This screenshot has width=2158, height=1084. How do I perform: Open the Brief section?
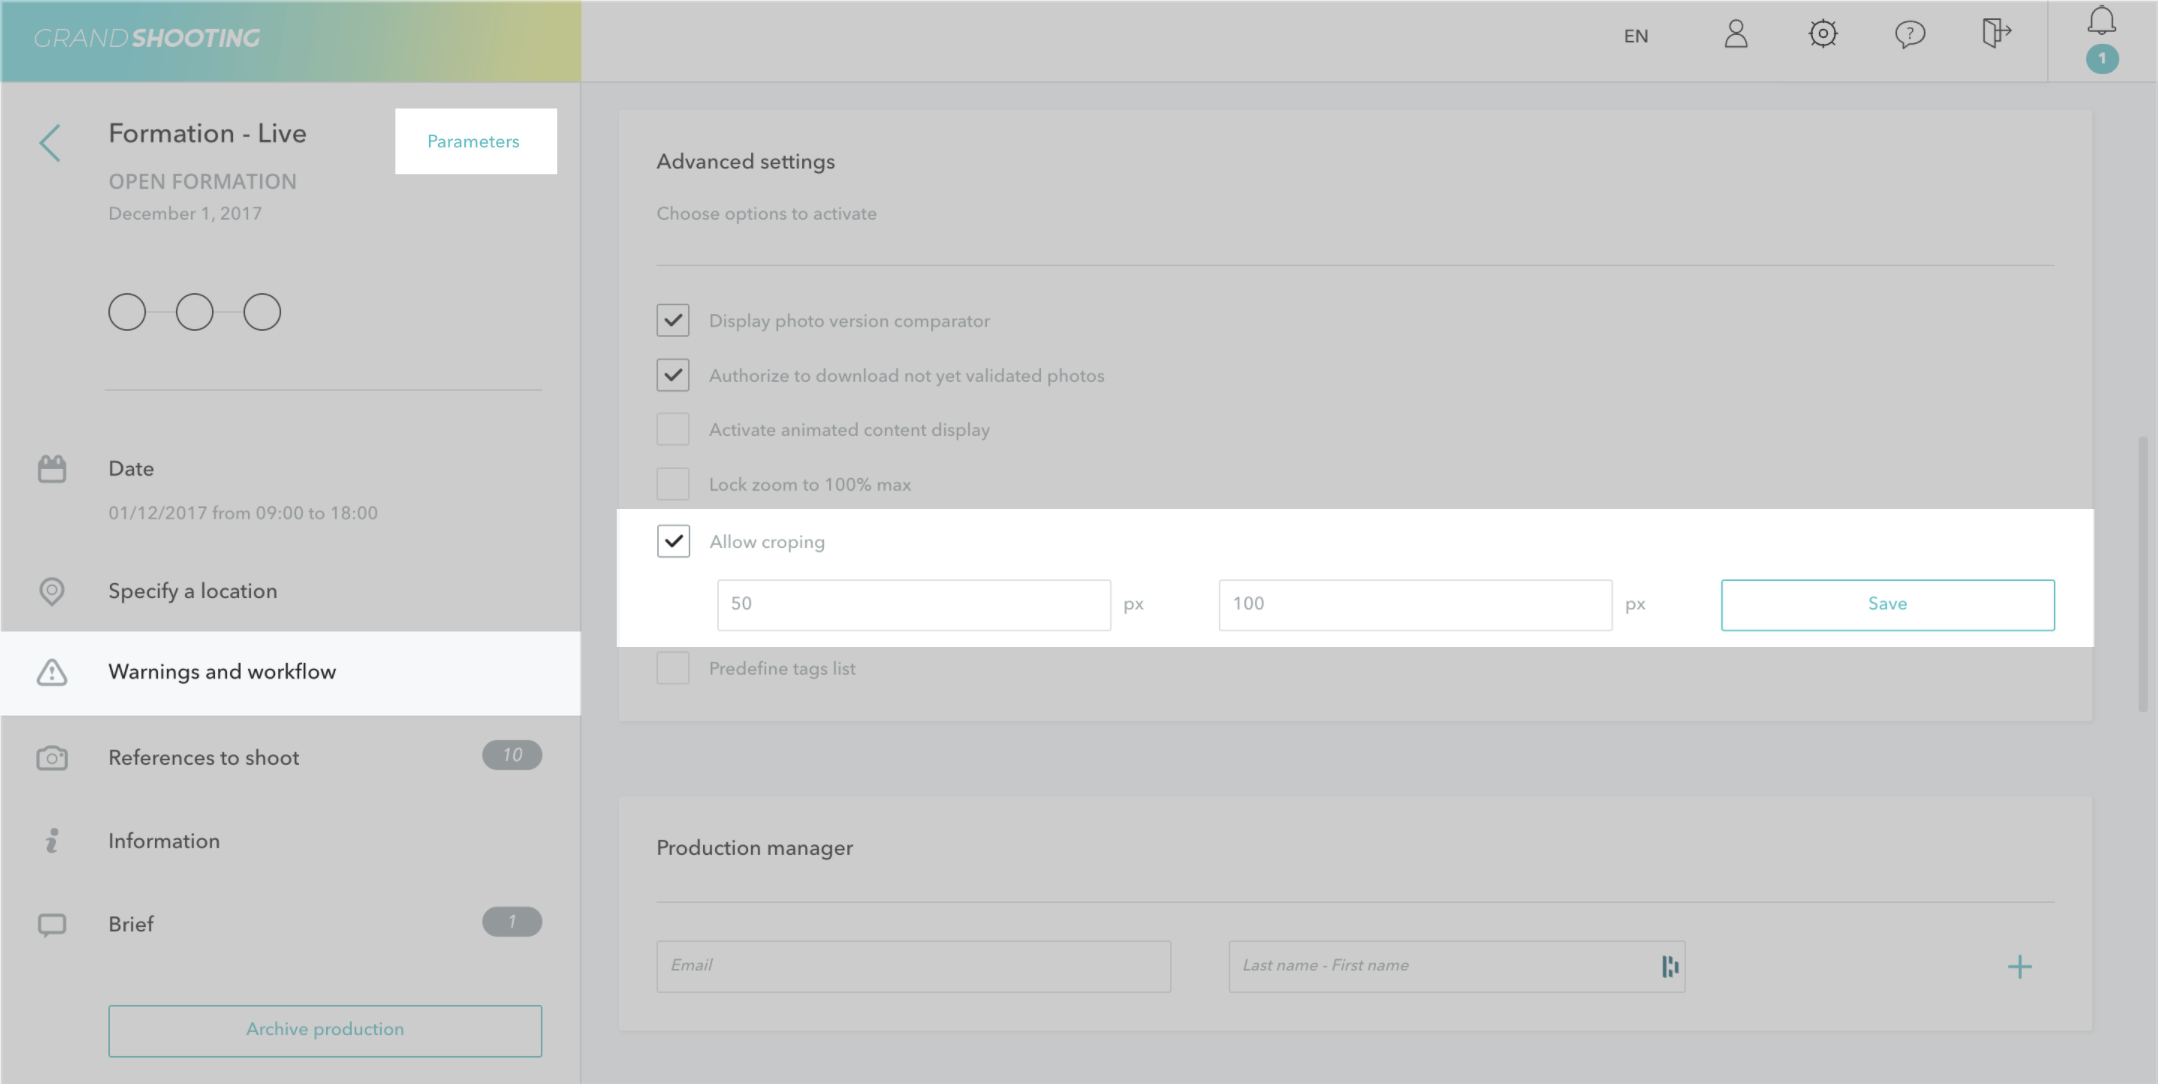[x=131, y=924]
